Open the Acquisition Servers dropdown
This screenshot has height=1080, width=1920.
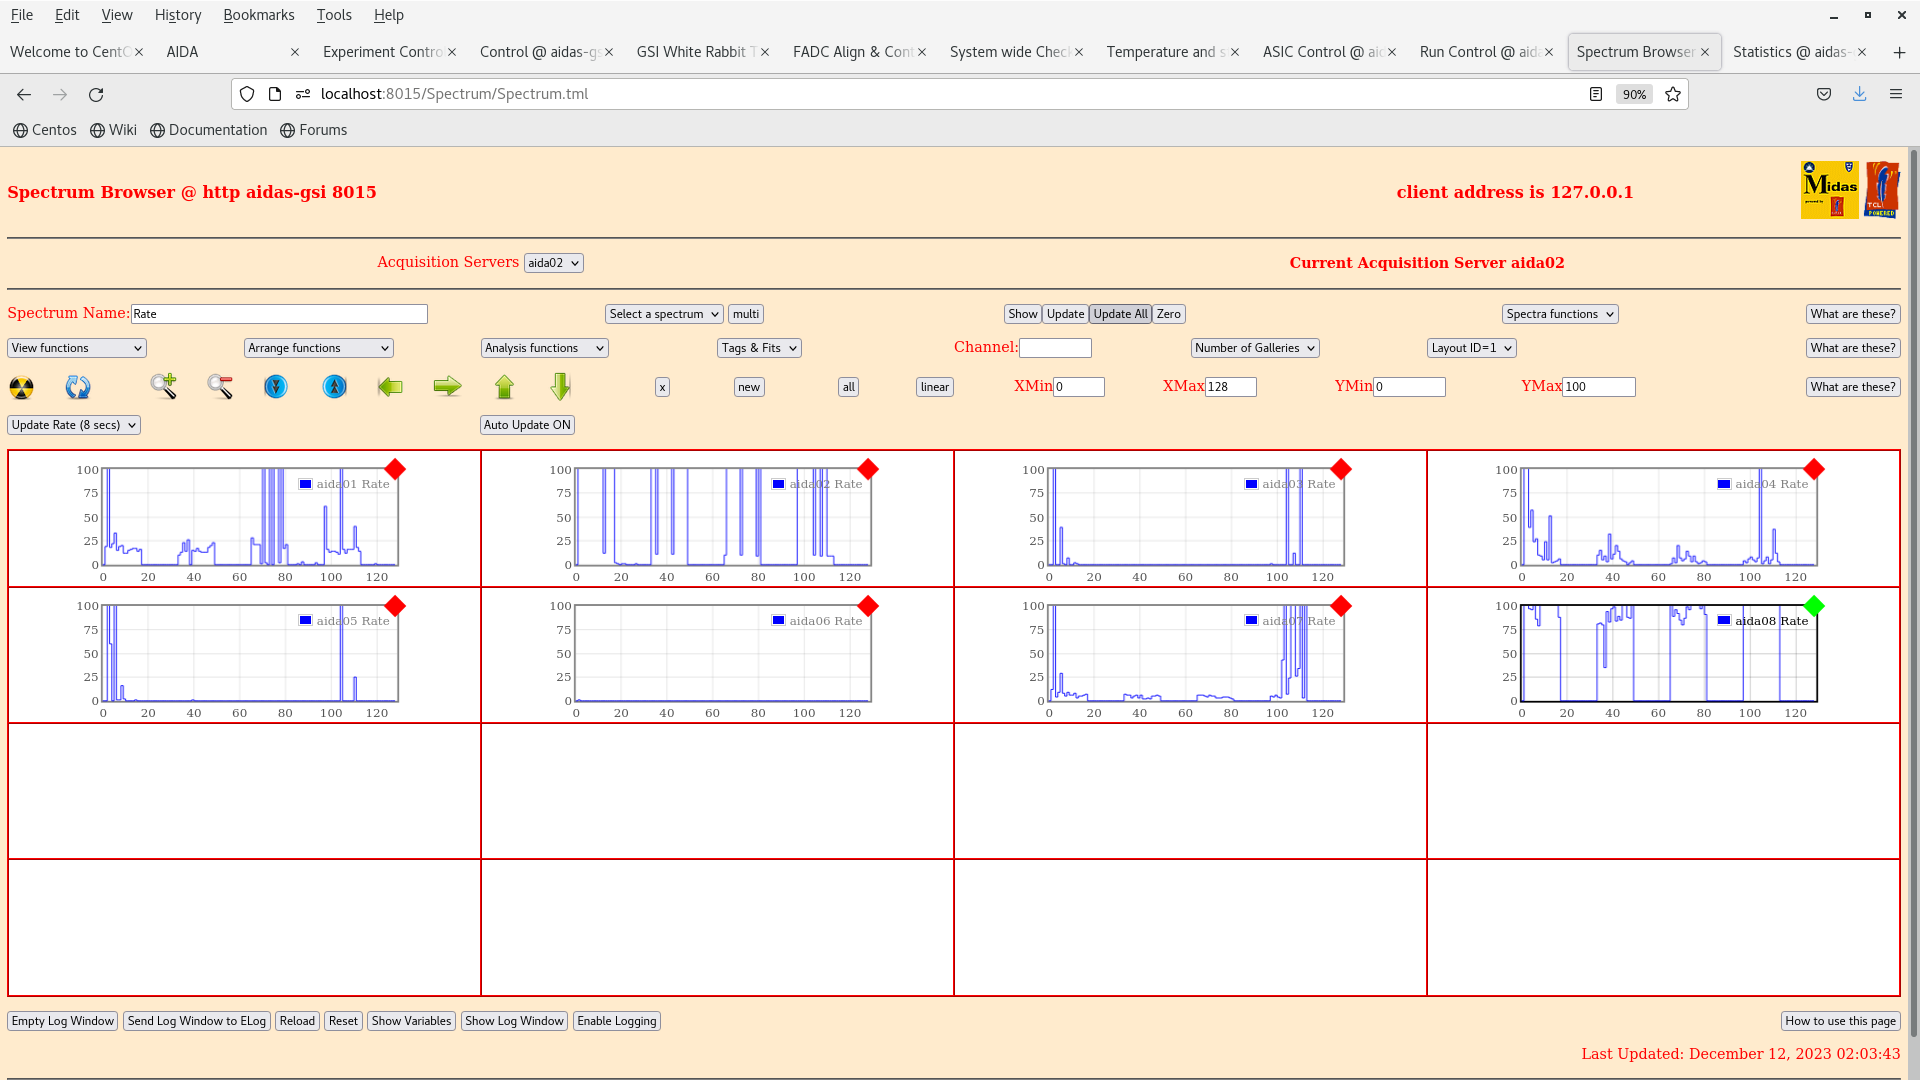click(553, 262)
